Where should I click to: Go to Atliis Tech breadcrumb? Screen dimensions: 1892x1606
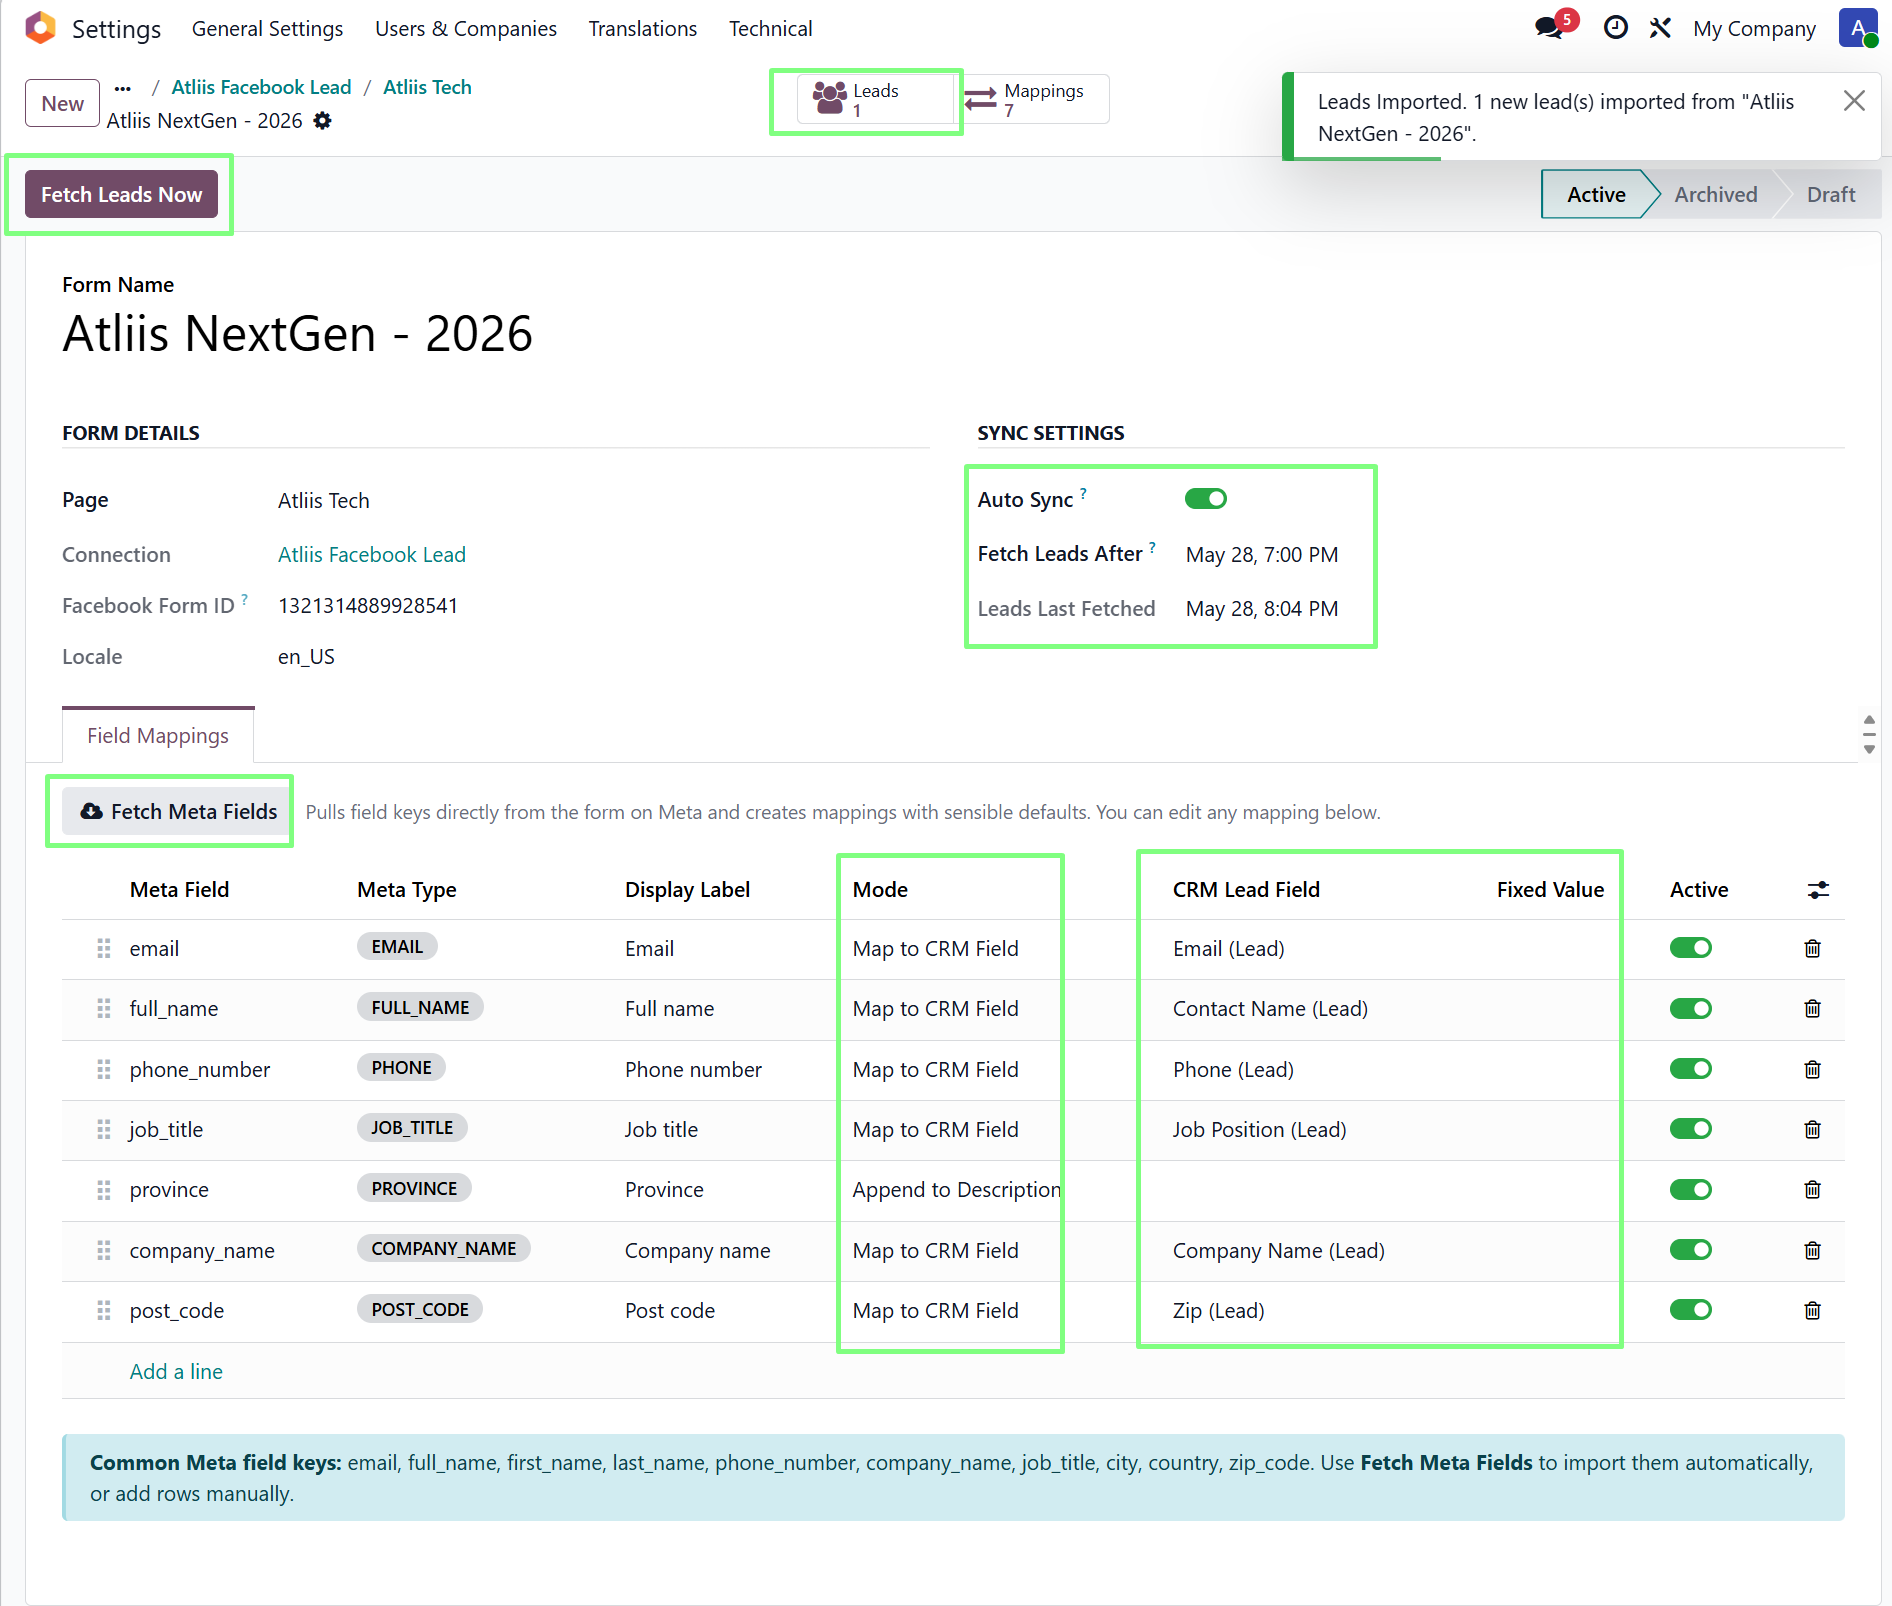click(x=427, y=87)
